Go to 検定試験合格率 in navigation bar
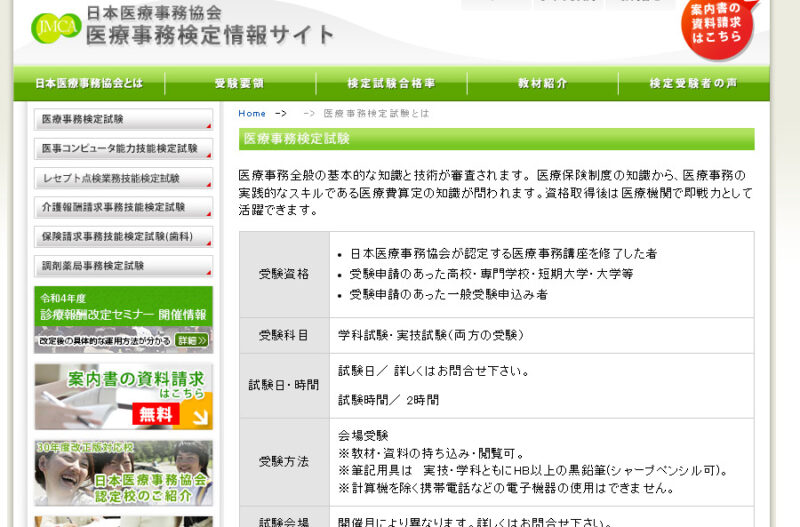 pos(391,84)
